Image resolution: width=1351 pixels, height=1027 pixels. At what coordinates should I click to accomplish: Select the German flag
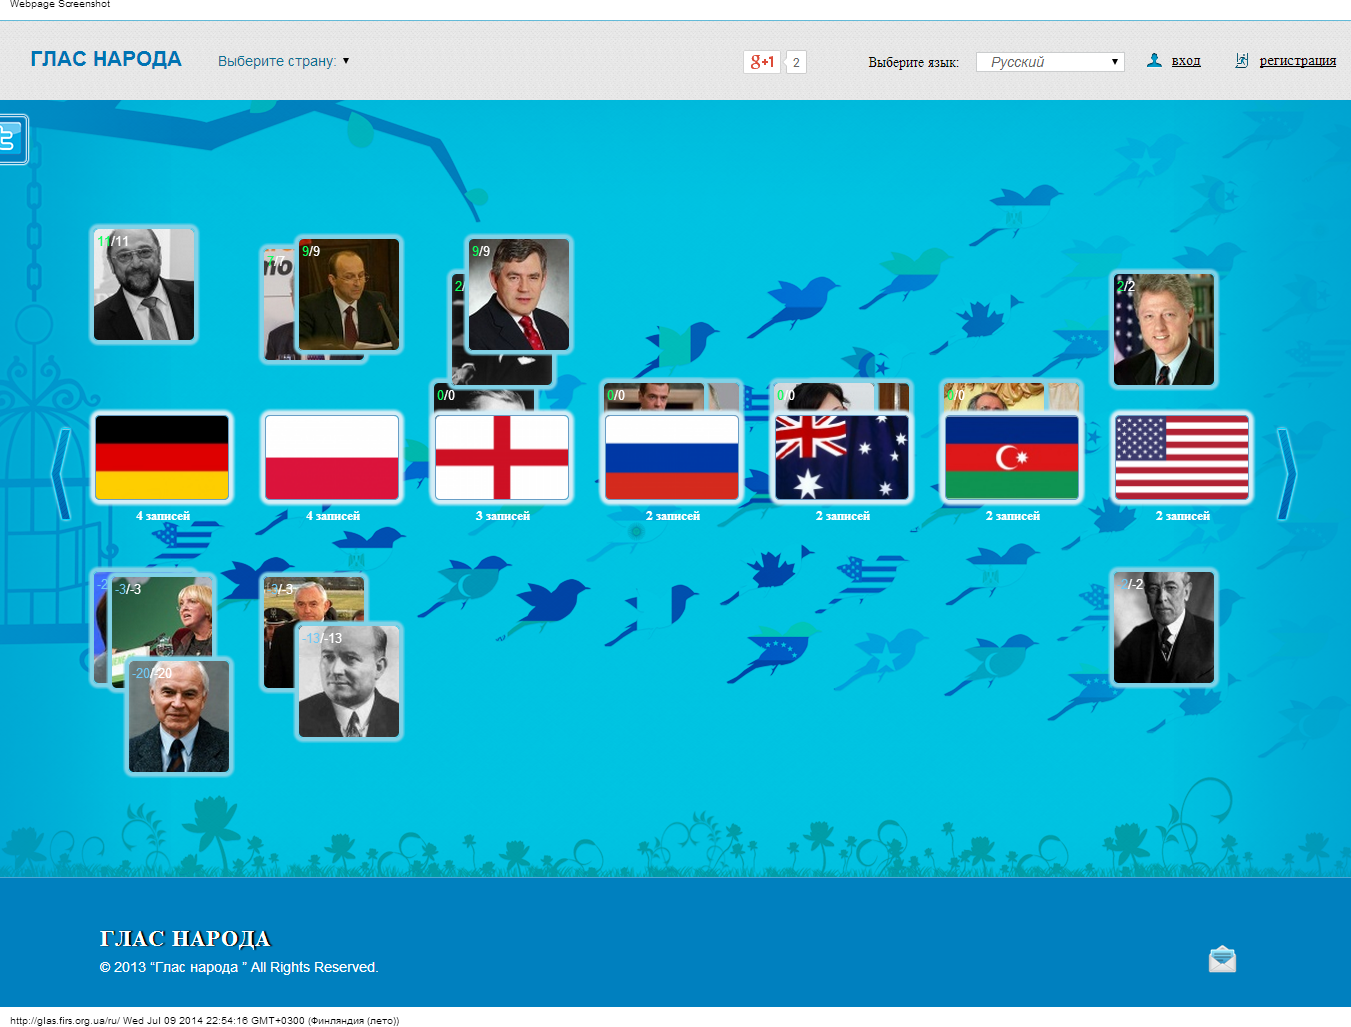pyautogui.click(x=162, y=457)
